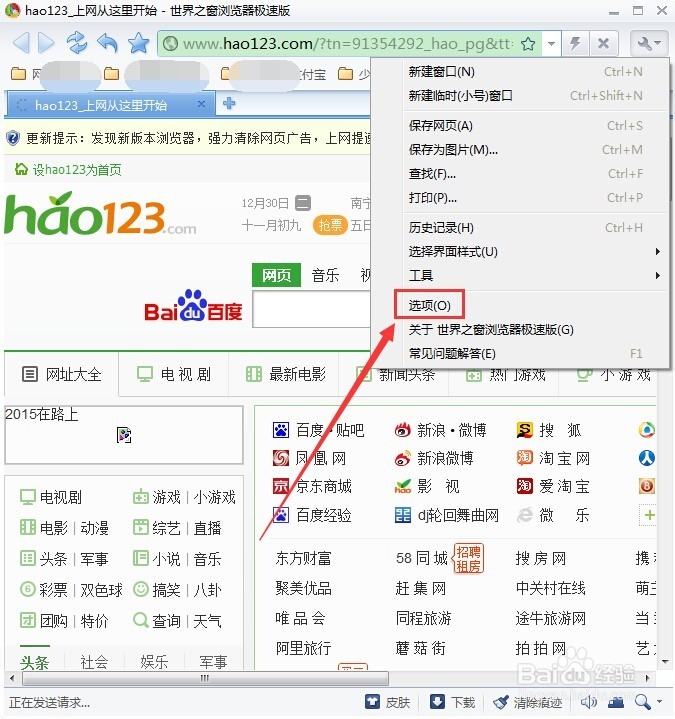The image size is (675, 719).
Task: Click the hao123 logo
Action: (x=100, y=215)
